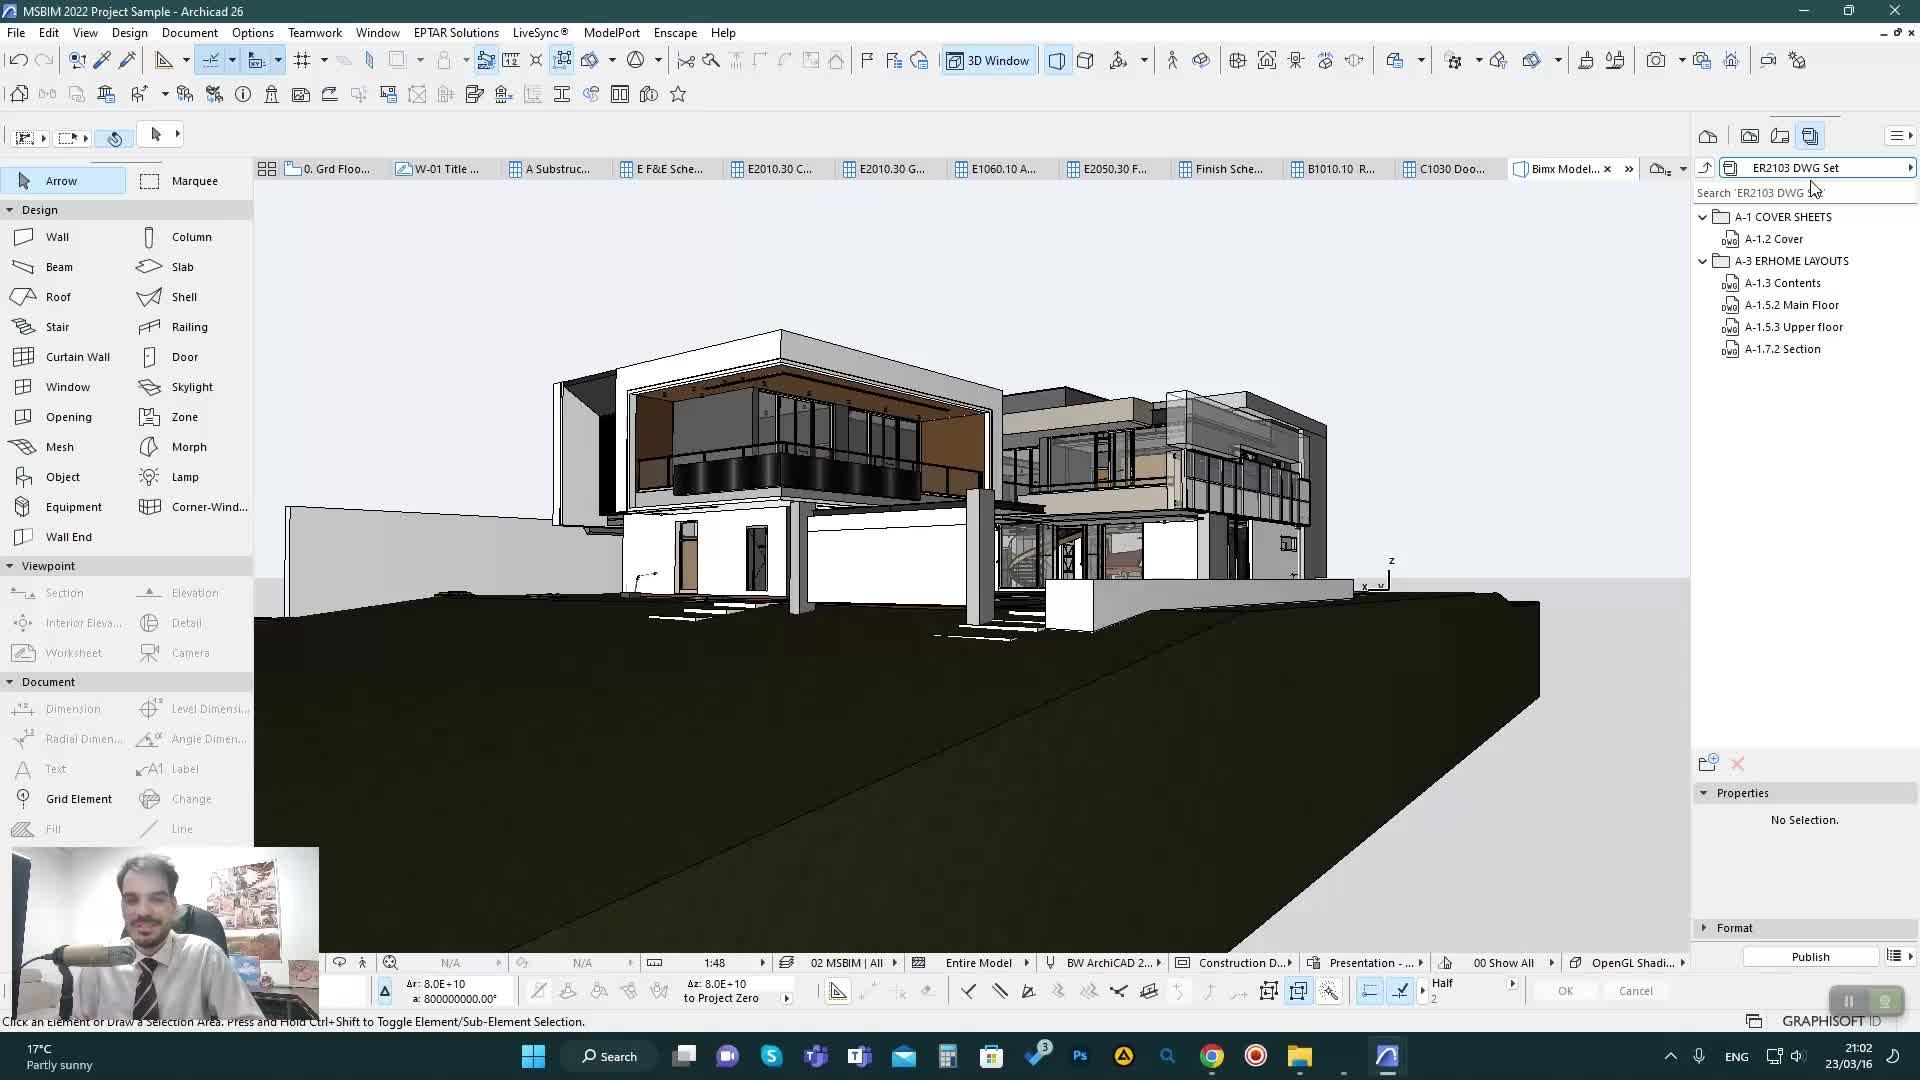Image resolution: width=1920 pixels, height=1080 pixels.
Task: Switch to the Finish Sche... tab
Action: click(1227, 169)
